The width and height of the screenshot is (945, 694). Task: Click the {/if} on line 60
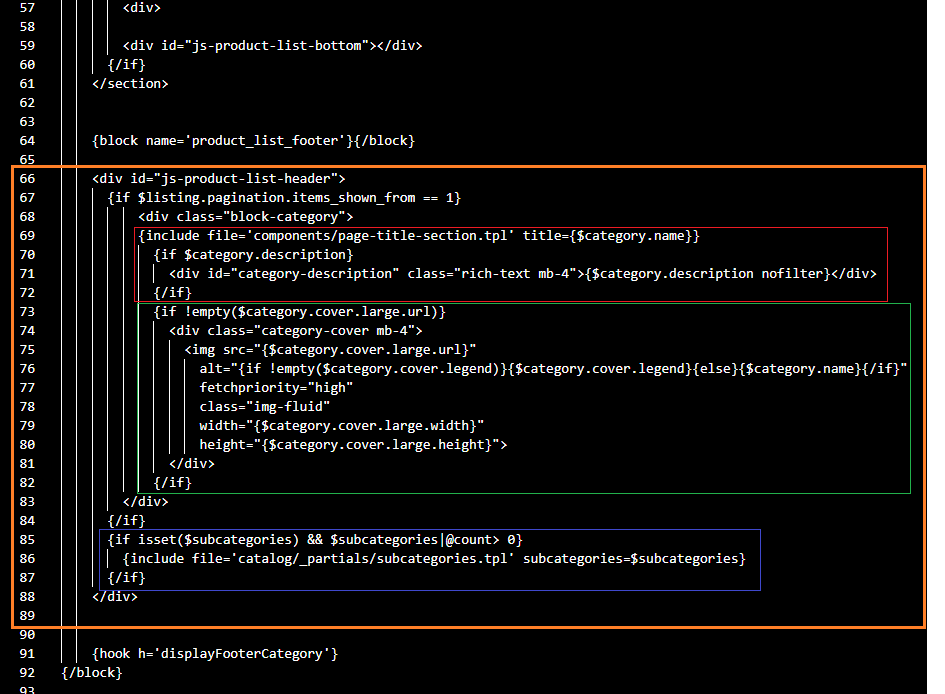click(x=127, y=64)
